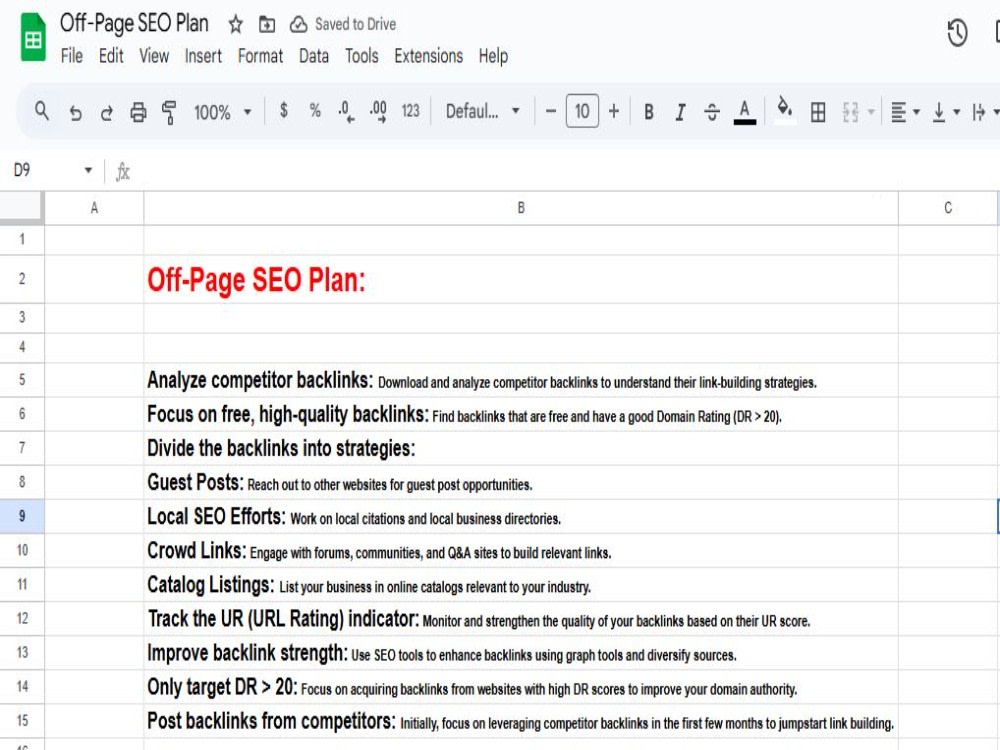The image size is (1000, 750).
Task: Select the Divide the backlinks into strategies cell
Action: (x=521, y=448)
